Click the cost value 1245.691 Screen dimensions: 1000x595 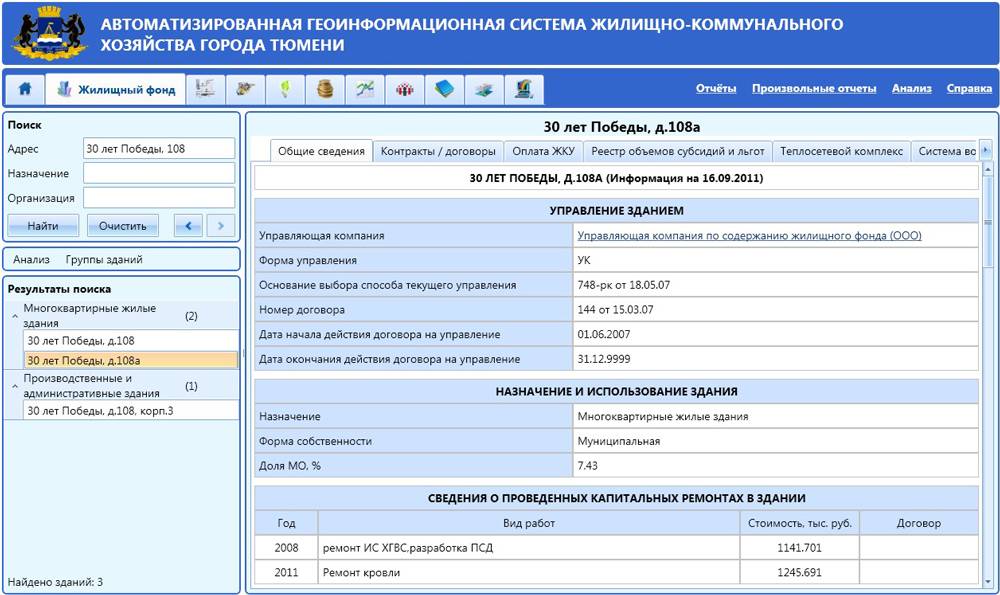click(x=800, y=572)
